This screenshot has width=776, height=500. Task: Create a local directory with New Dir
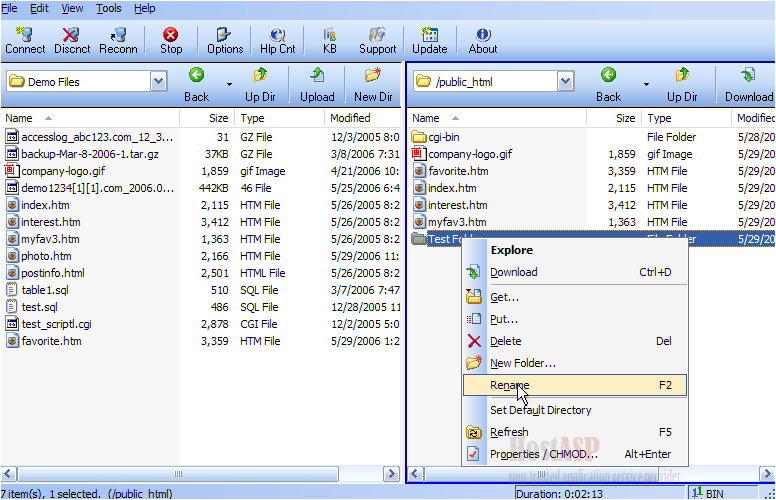point(373,84)
